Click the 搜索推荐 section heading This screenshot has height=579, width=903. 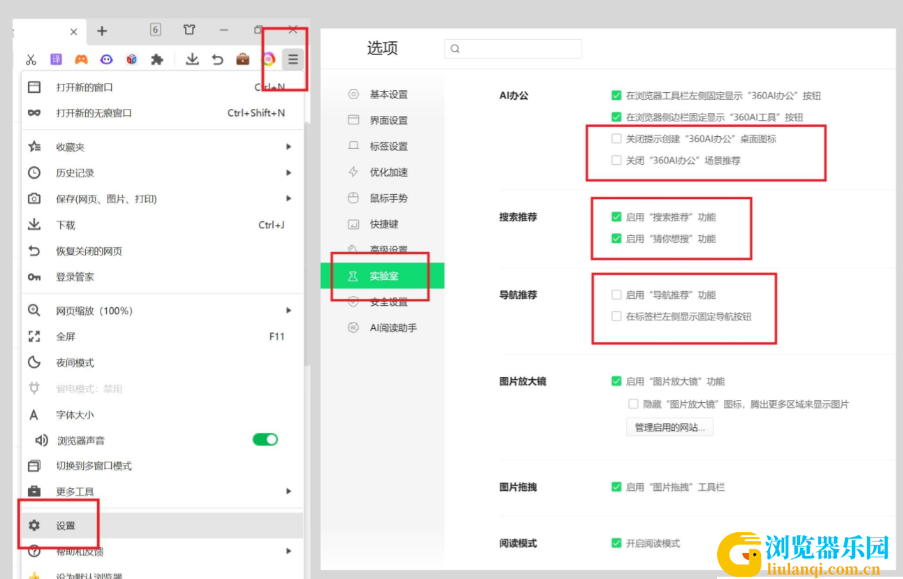pos(518,217)
